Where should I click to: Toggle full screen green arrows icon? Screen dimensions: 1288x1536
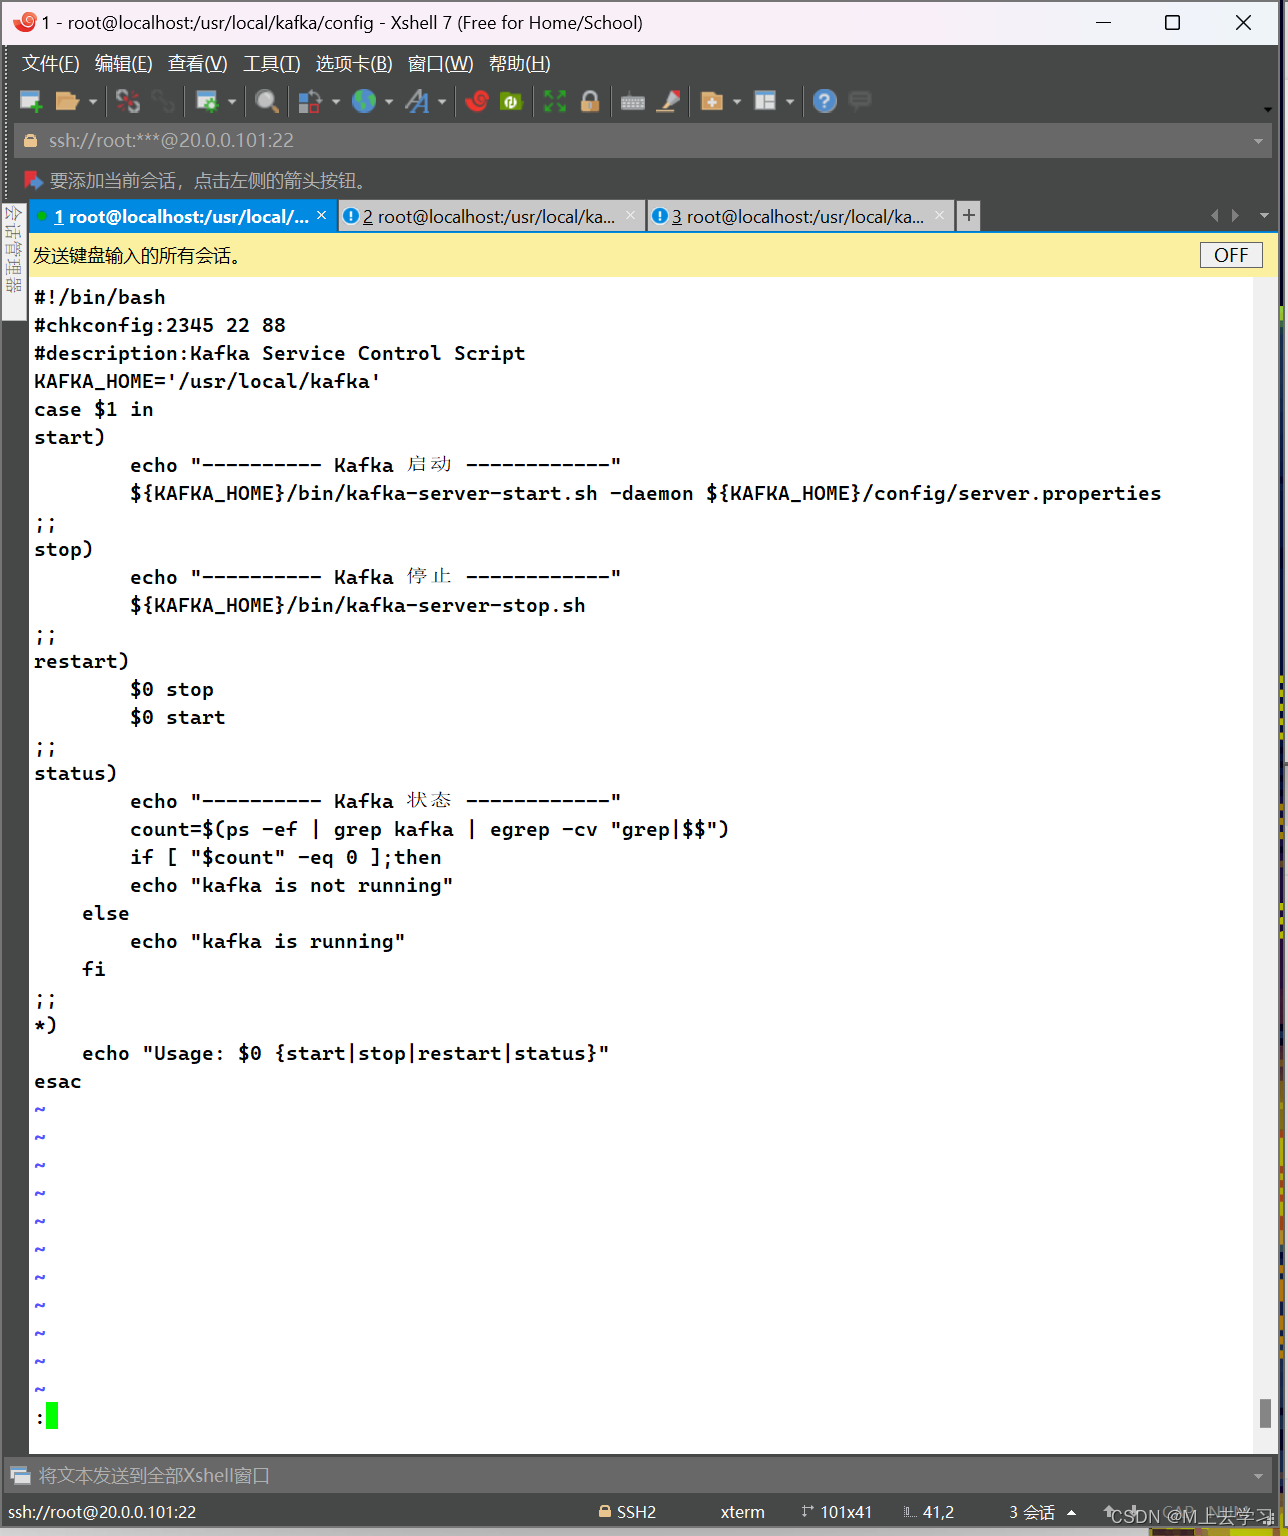(x=555, y=101)
